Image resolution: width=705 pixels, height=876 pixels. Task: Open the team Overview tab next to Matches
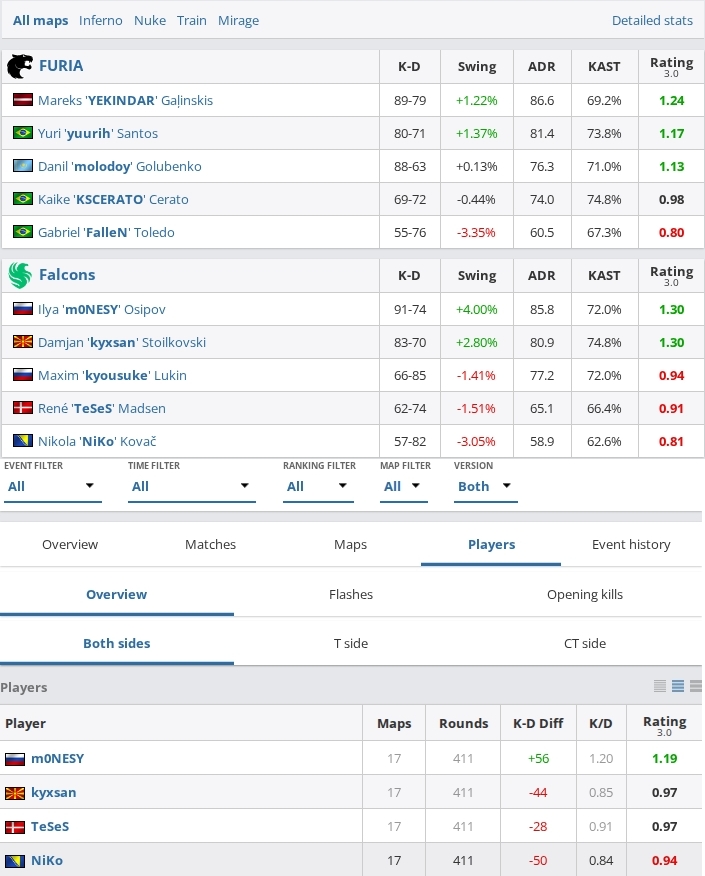[70, 544]
